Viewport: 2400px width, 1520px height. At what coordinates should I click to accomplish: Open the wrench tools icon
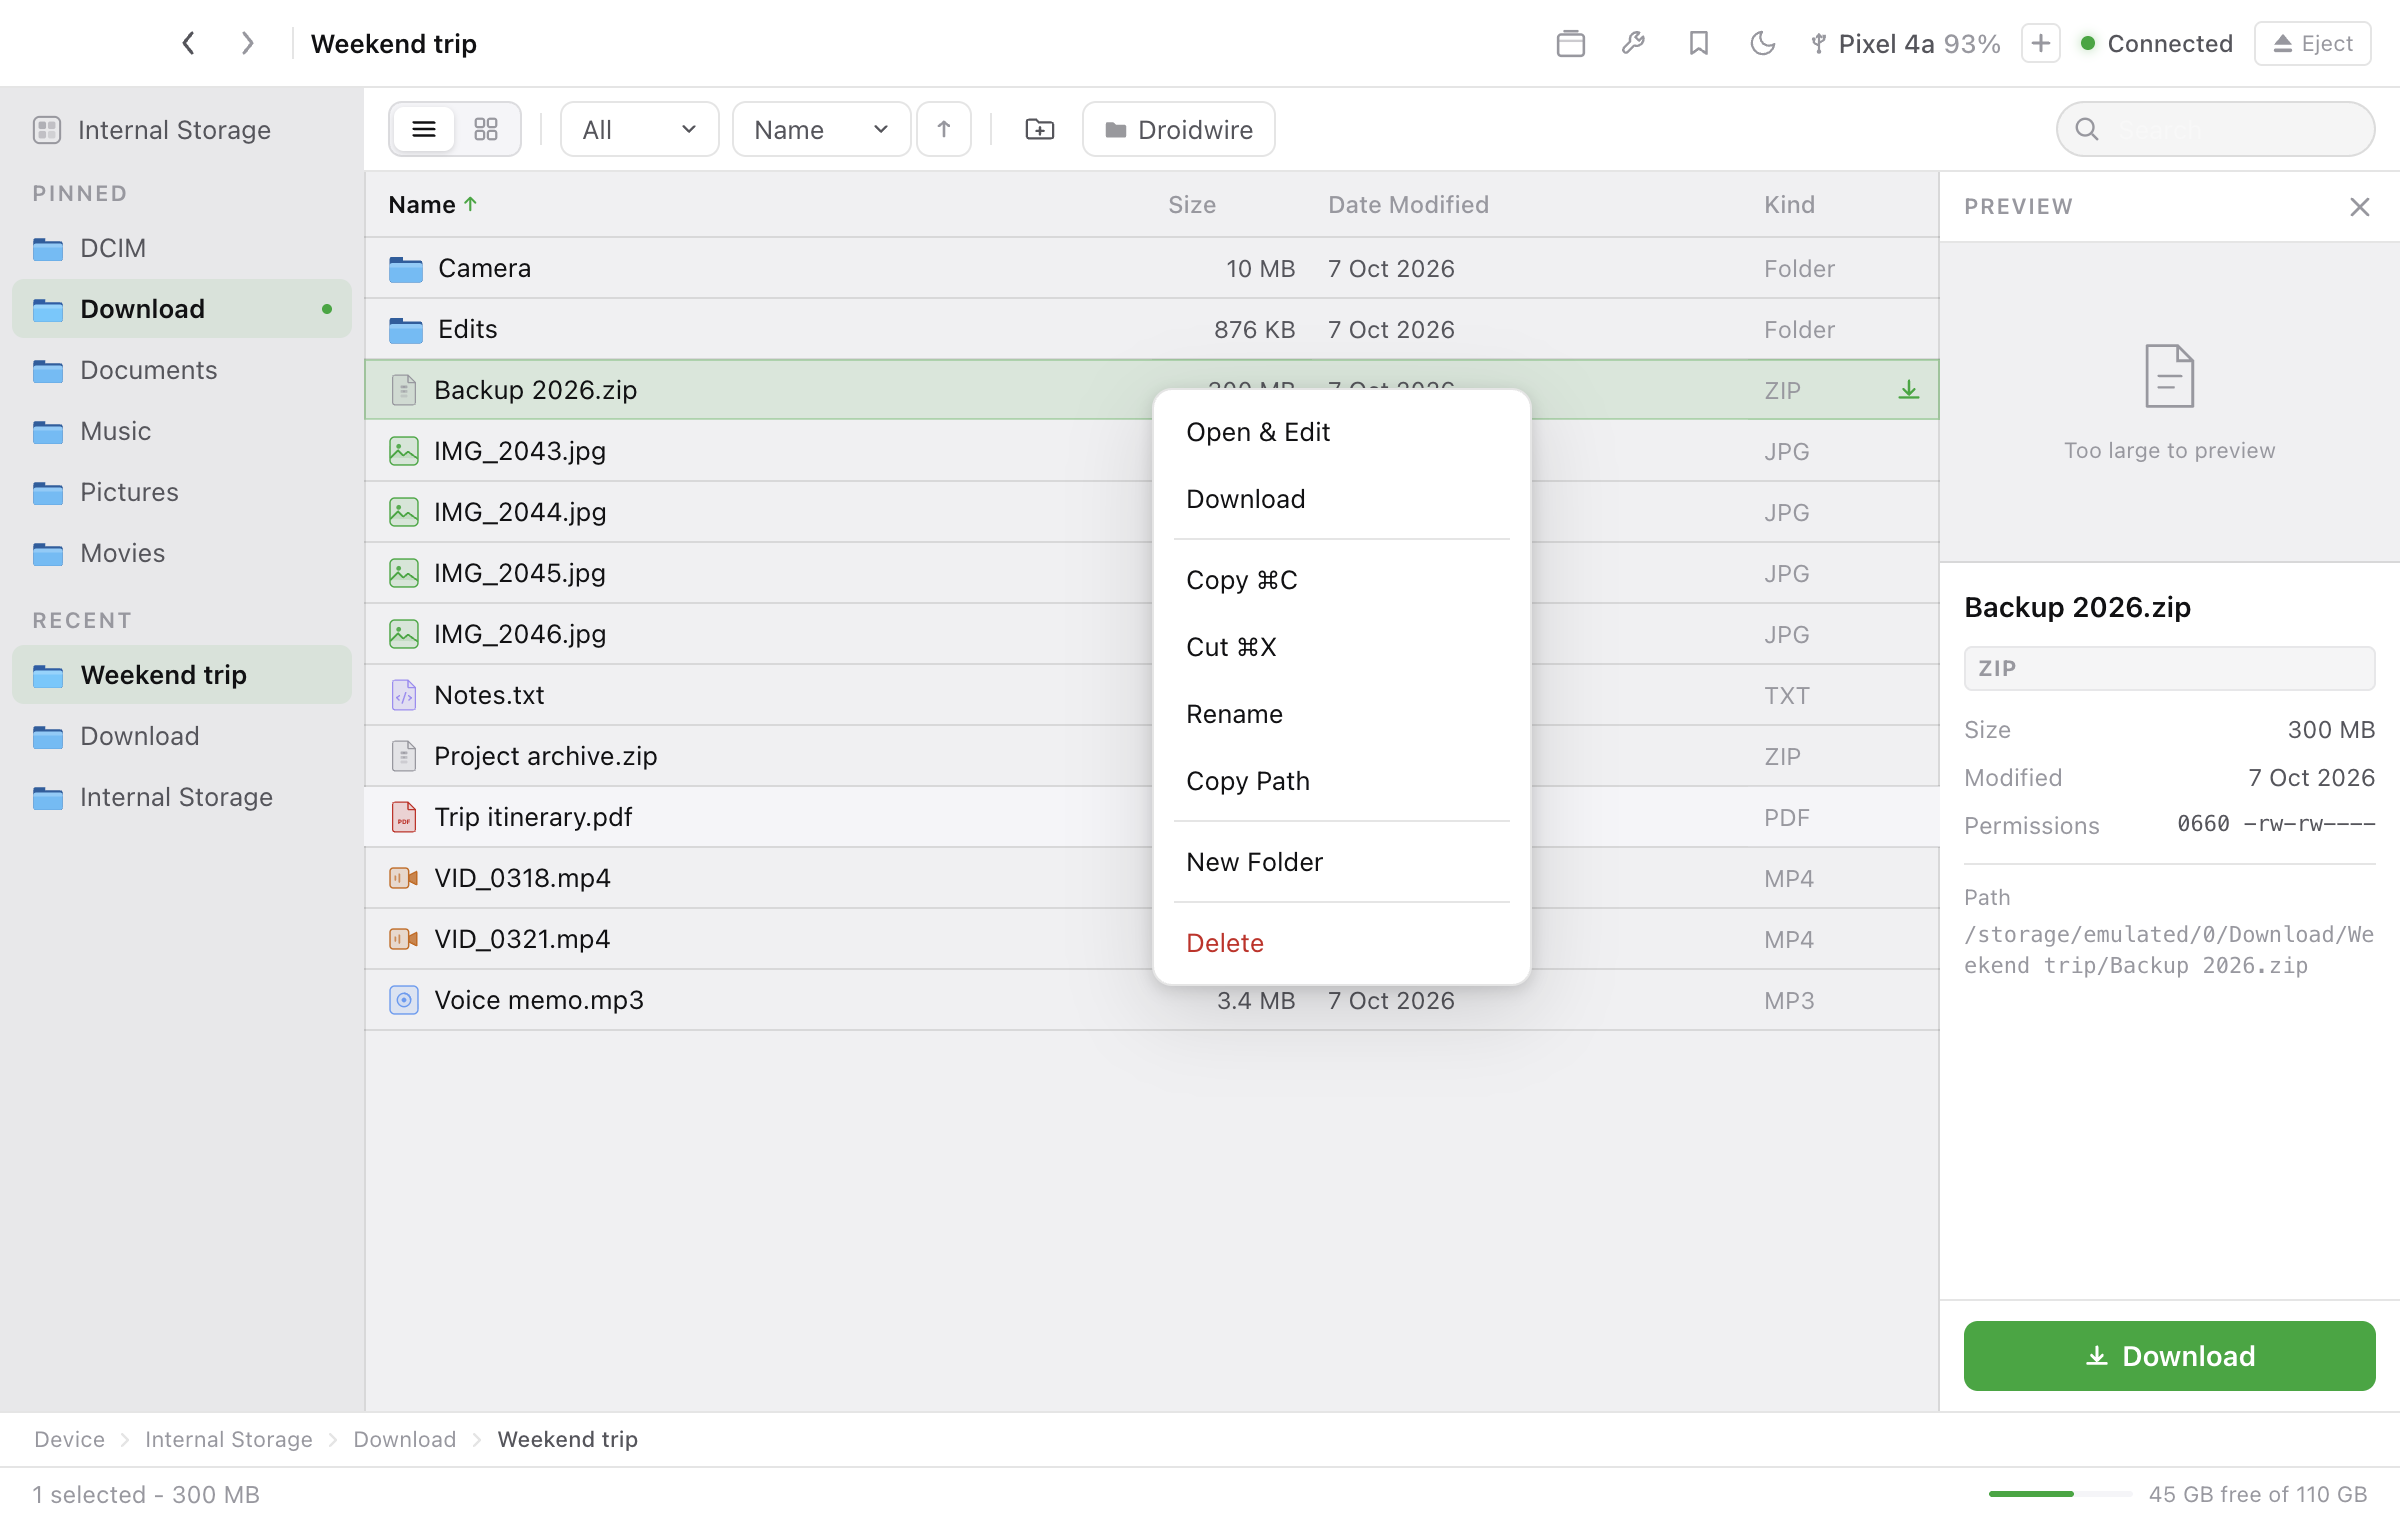(x=1634, y=43)
